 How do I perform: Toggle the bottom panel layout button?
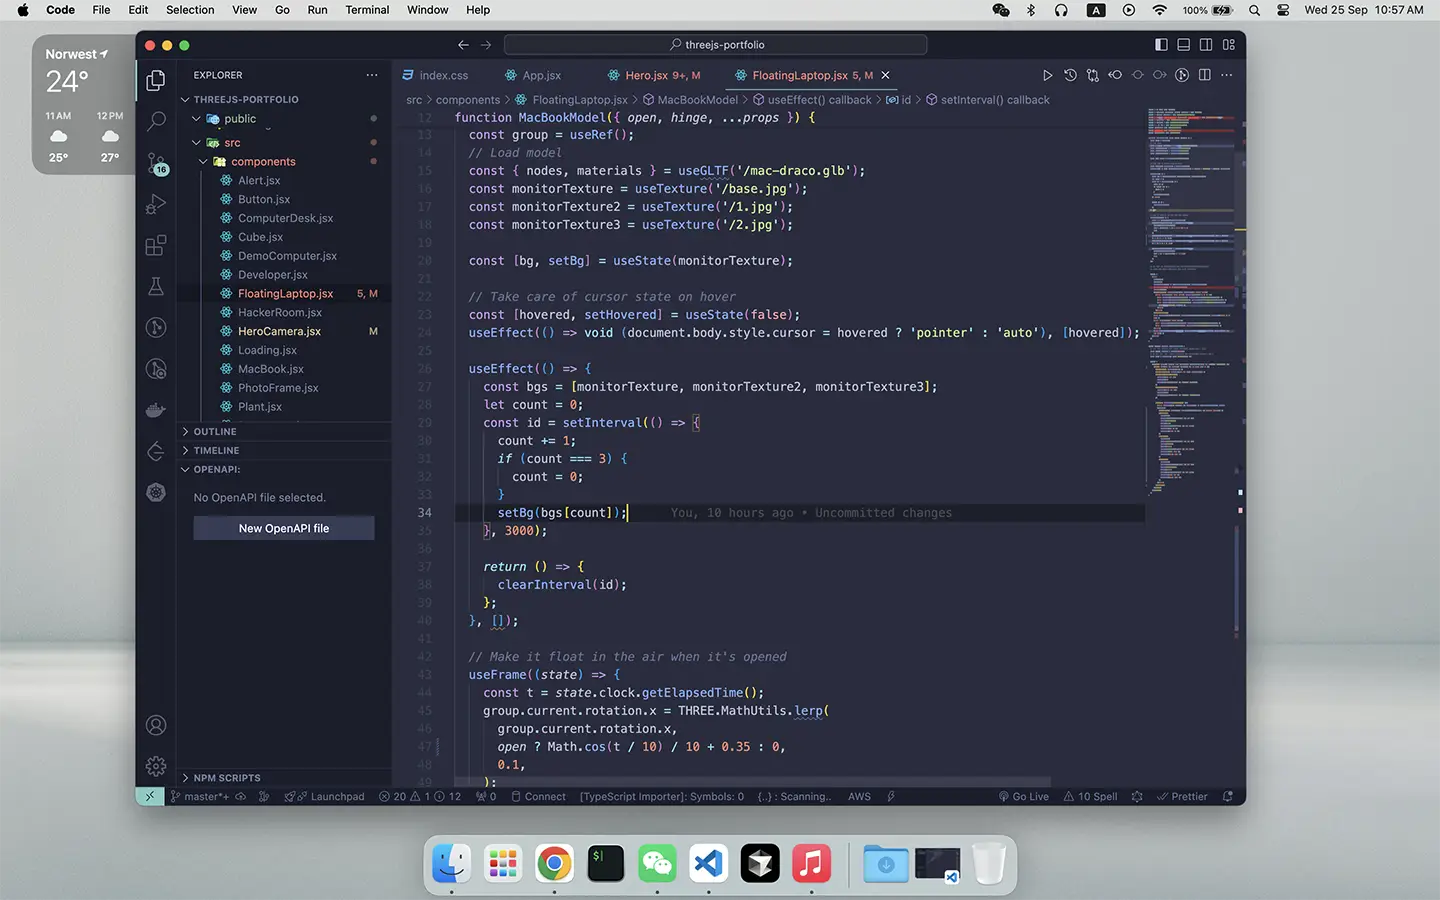1184,45
